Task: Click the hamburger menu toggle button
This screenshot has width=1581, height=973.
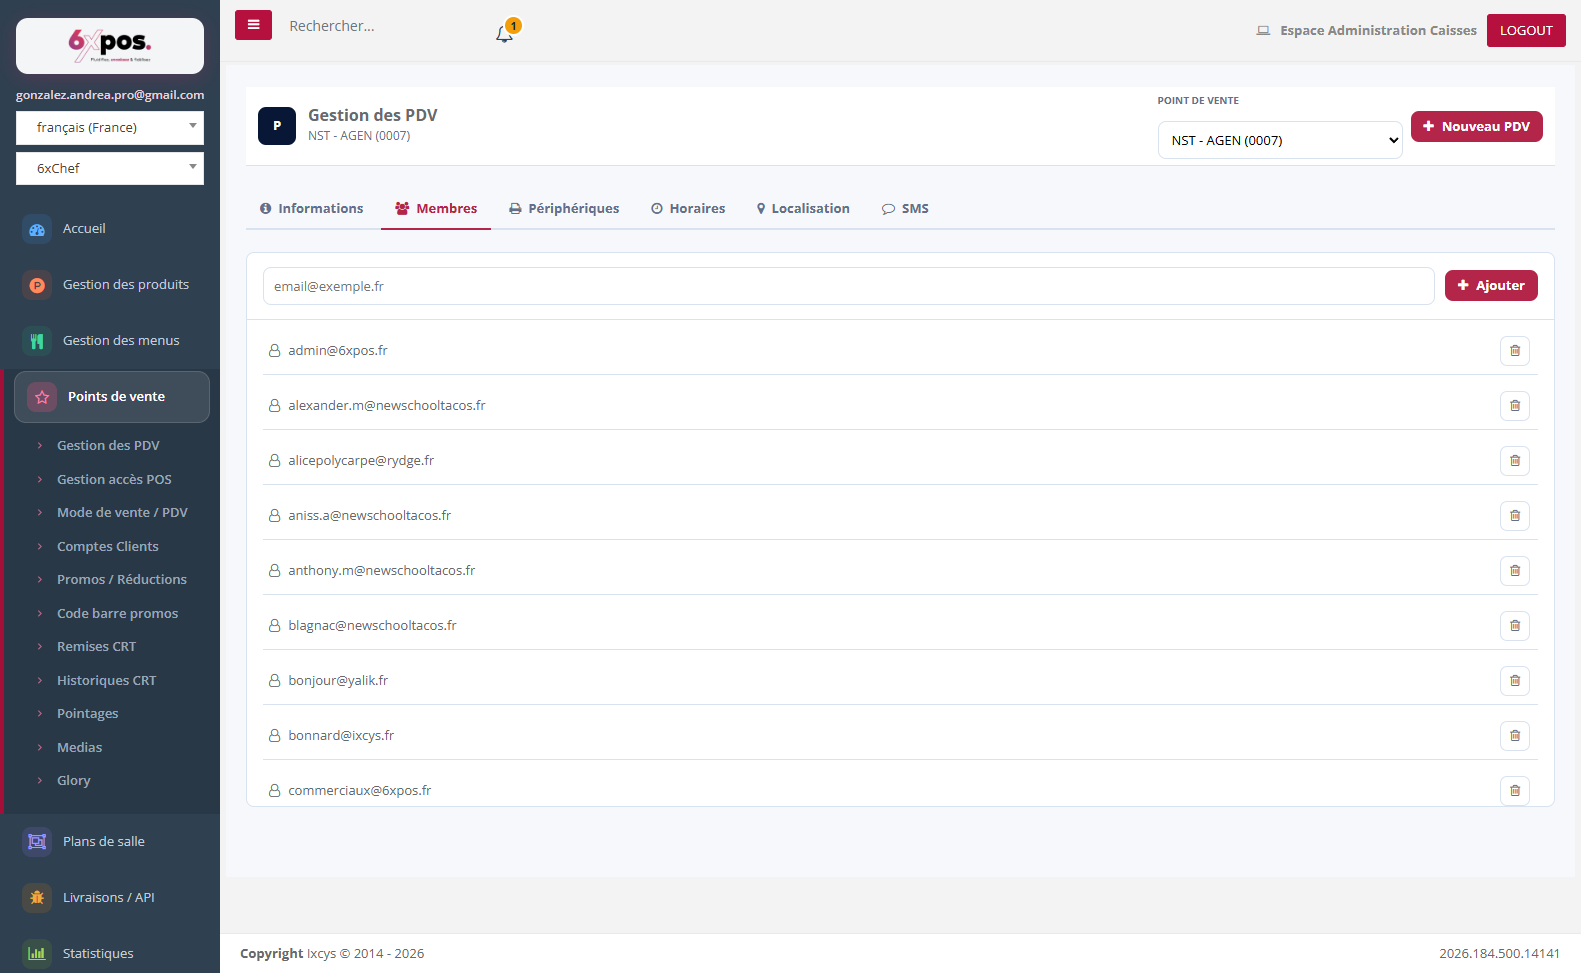Action: [x=253, y=25]
